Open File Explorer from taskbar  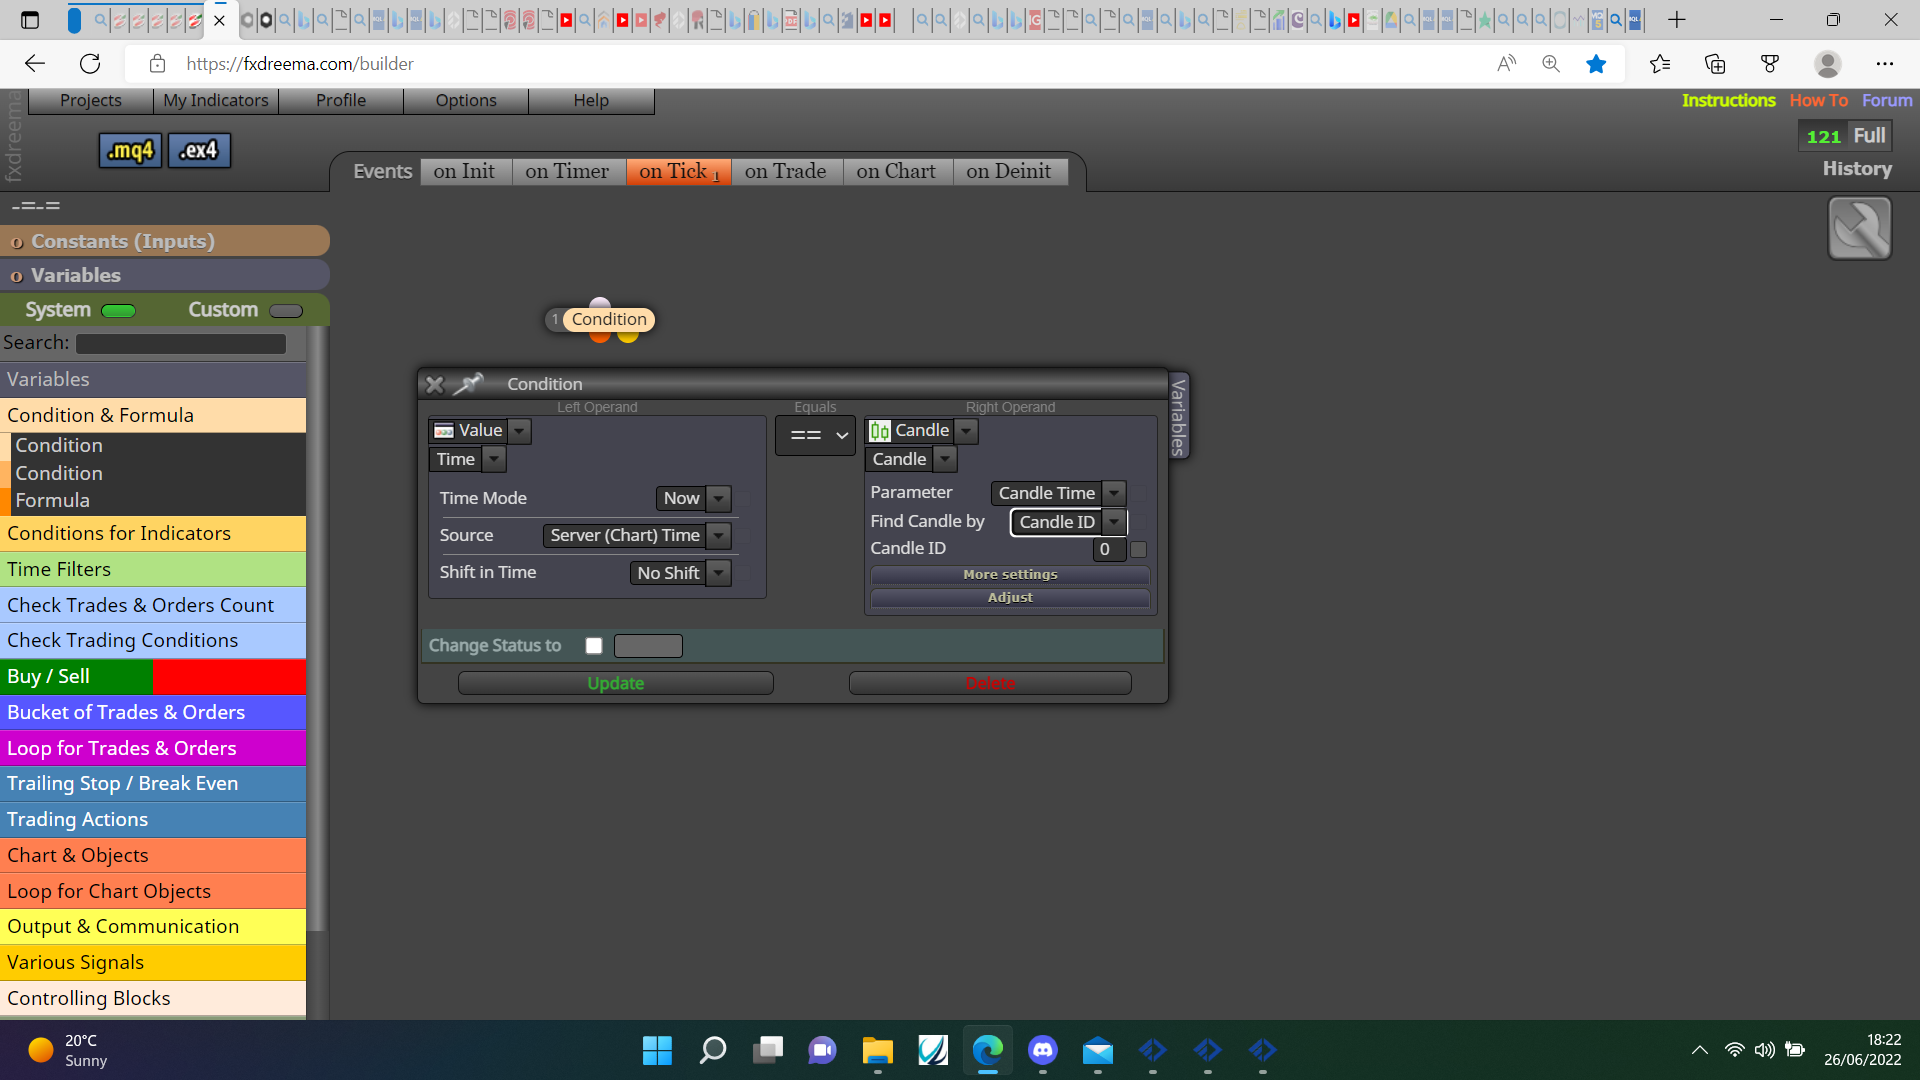click(x=878, y=1050)
